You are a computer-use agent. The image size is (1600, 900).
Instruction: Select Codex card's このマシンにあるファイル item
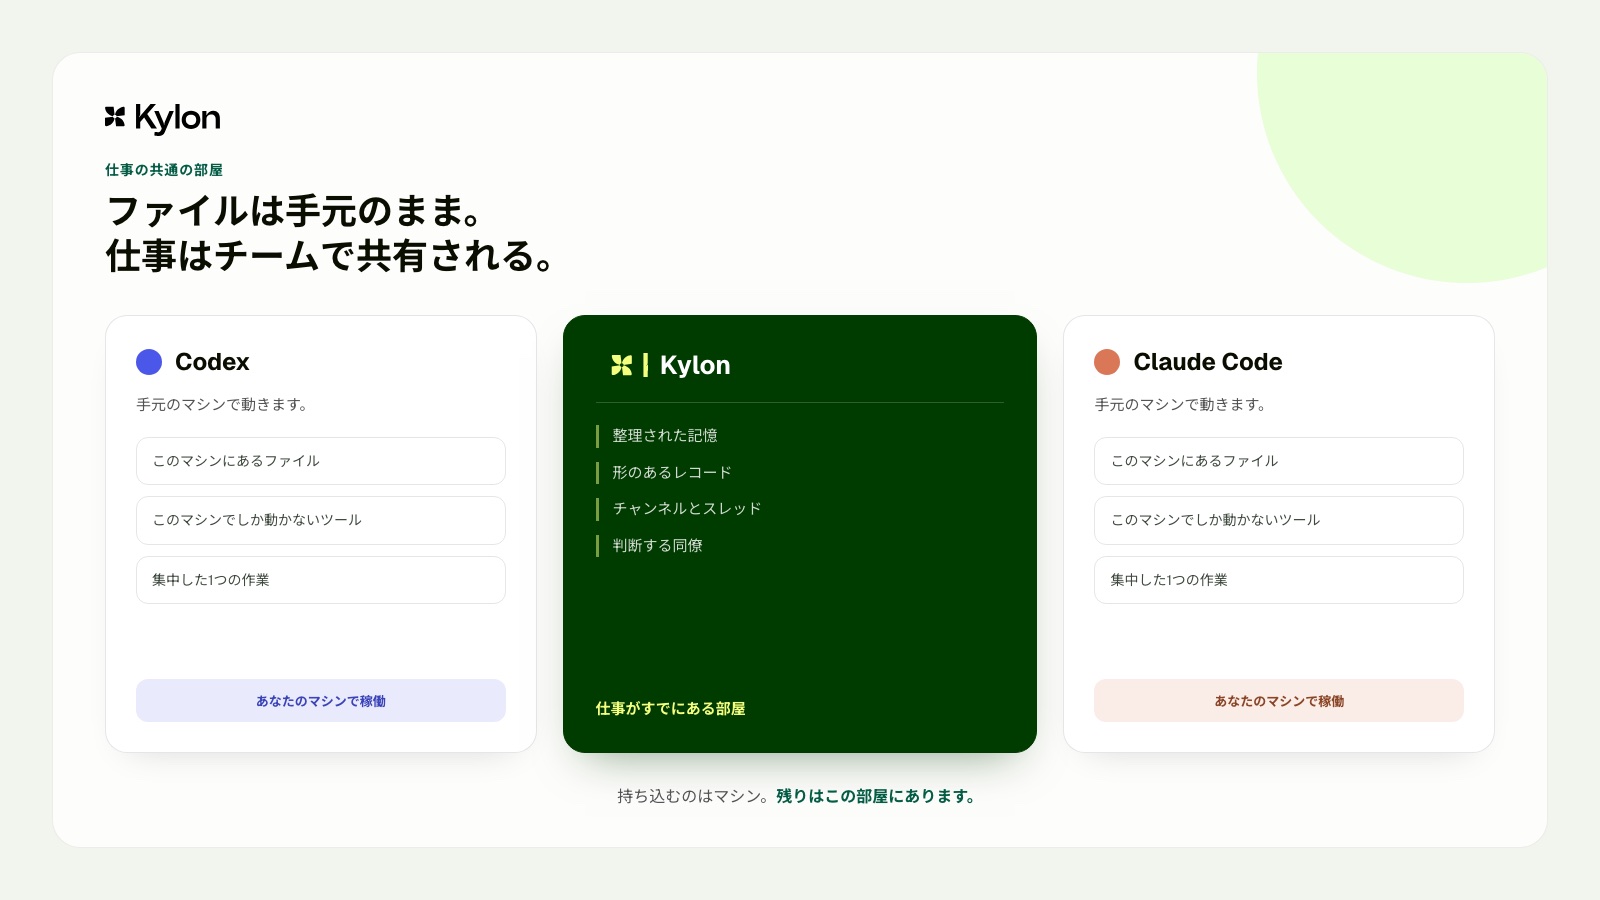pos(321,461)
